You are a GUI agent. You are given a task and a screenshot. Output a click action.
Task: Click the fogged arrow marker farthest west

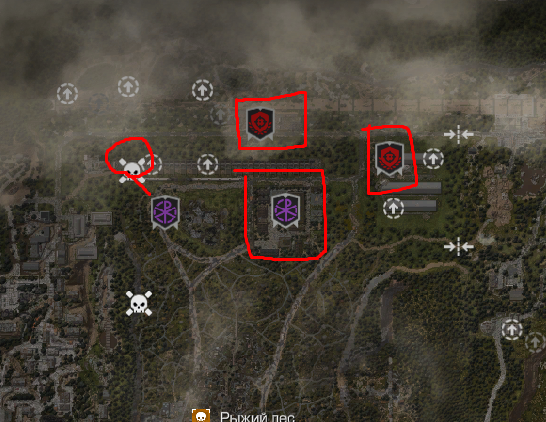click(x=67, y=93)
